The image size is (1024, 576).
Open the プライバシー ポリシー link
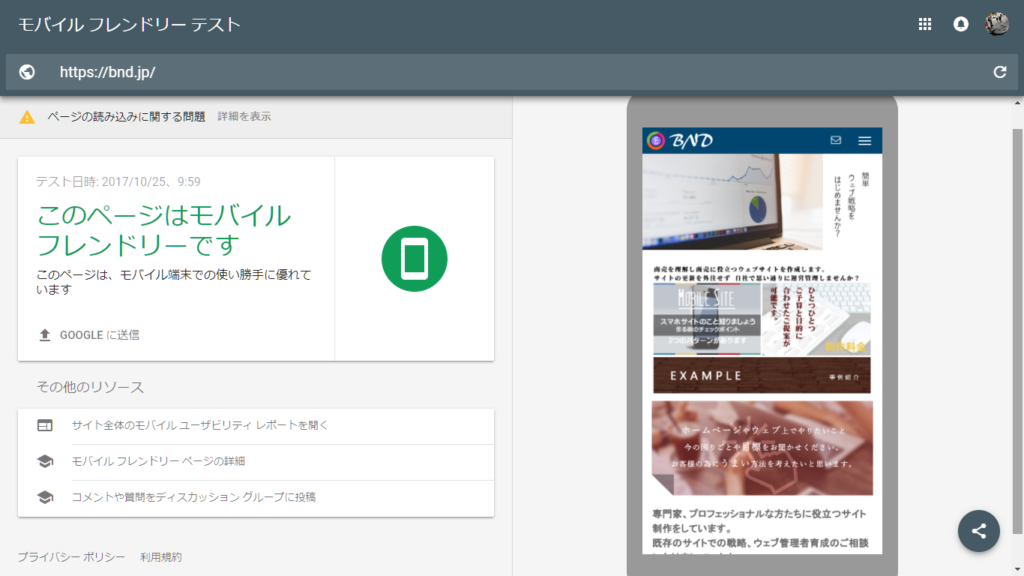coord(71,557)
